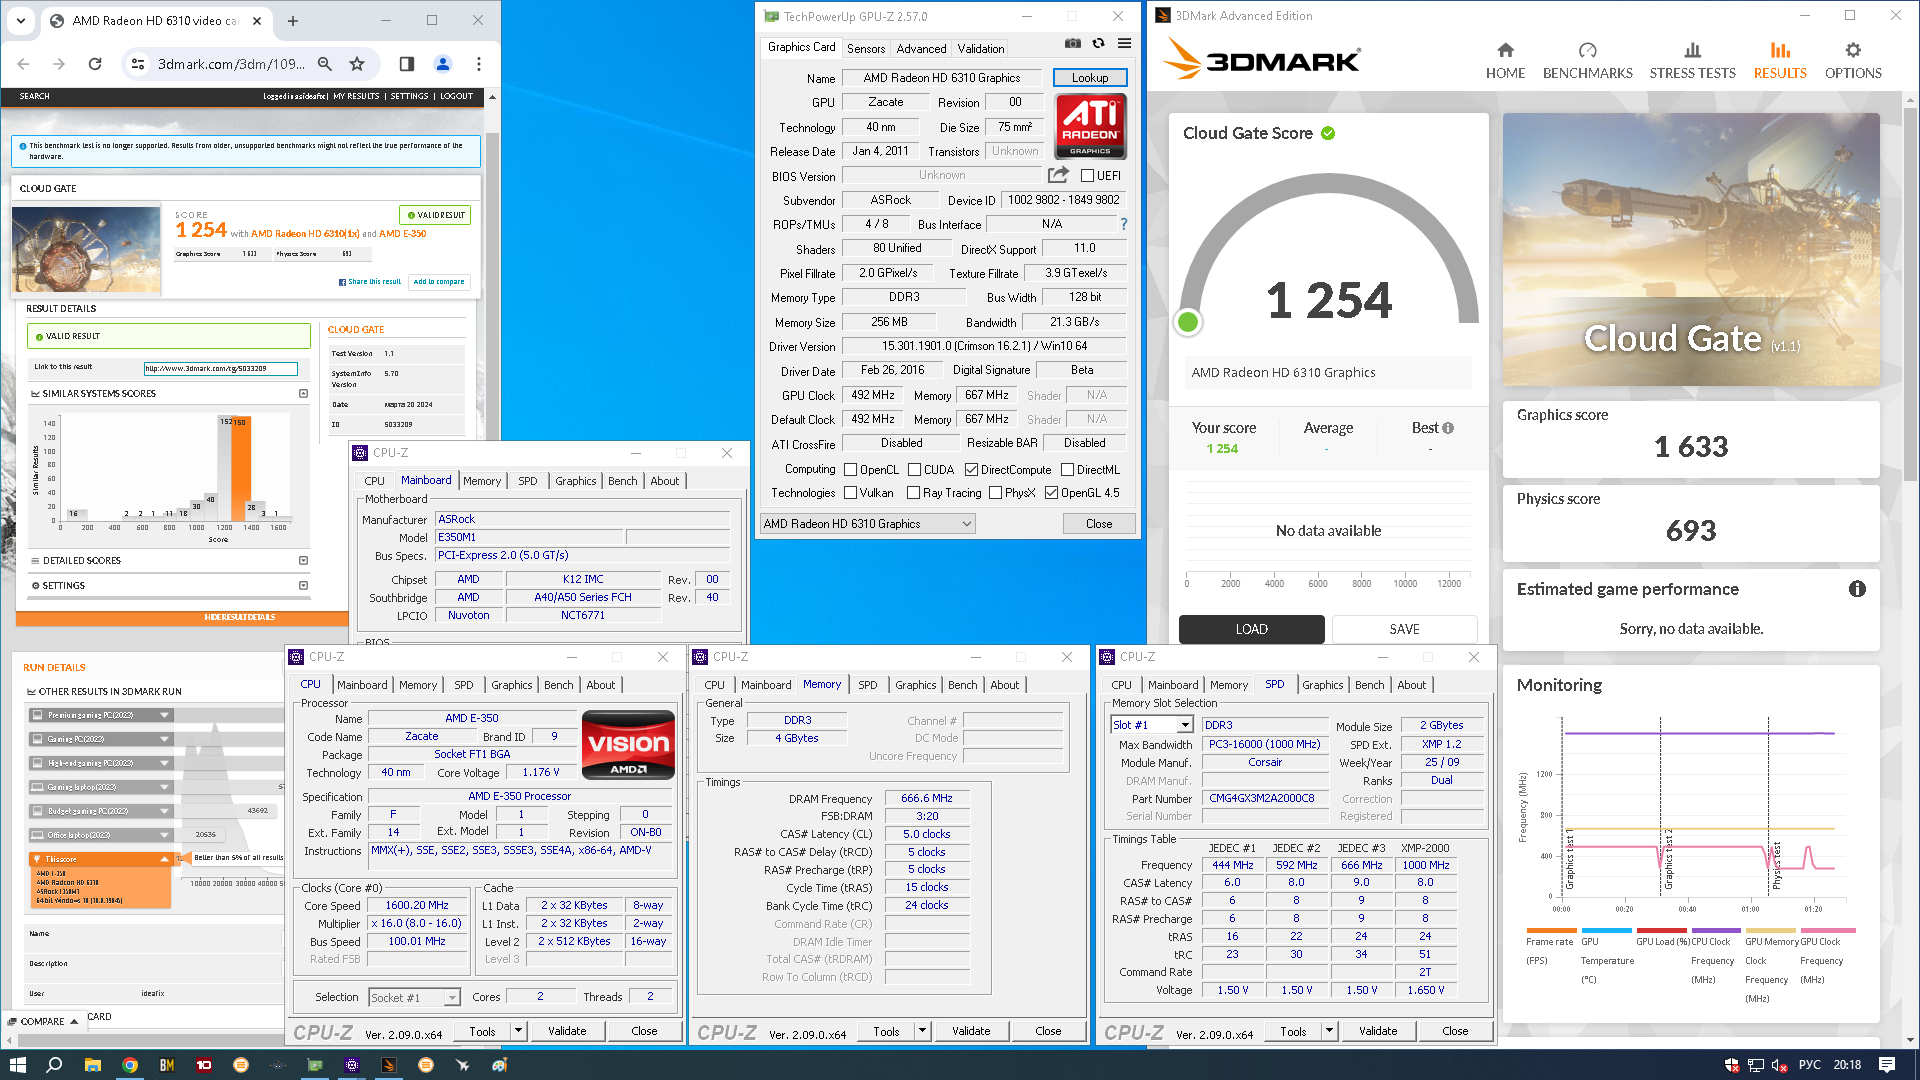Click Lookup button in GPU-Z
Viewport: 1920px width, 1080px height.
1090,77
